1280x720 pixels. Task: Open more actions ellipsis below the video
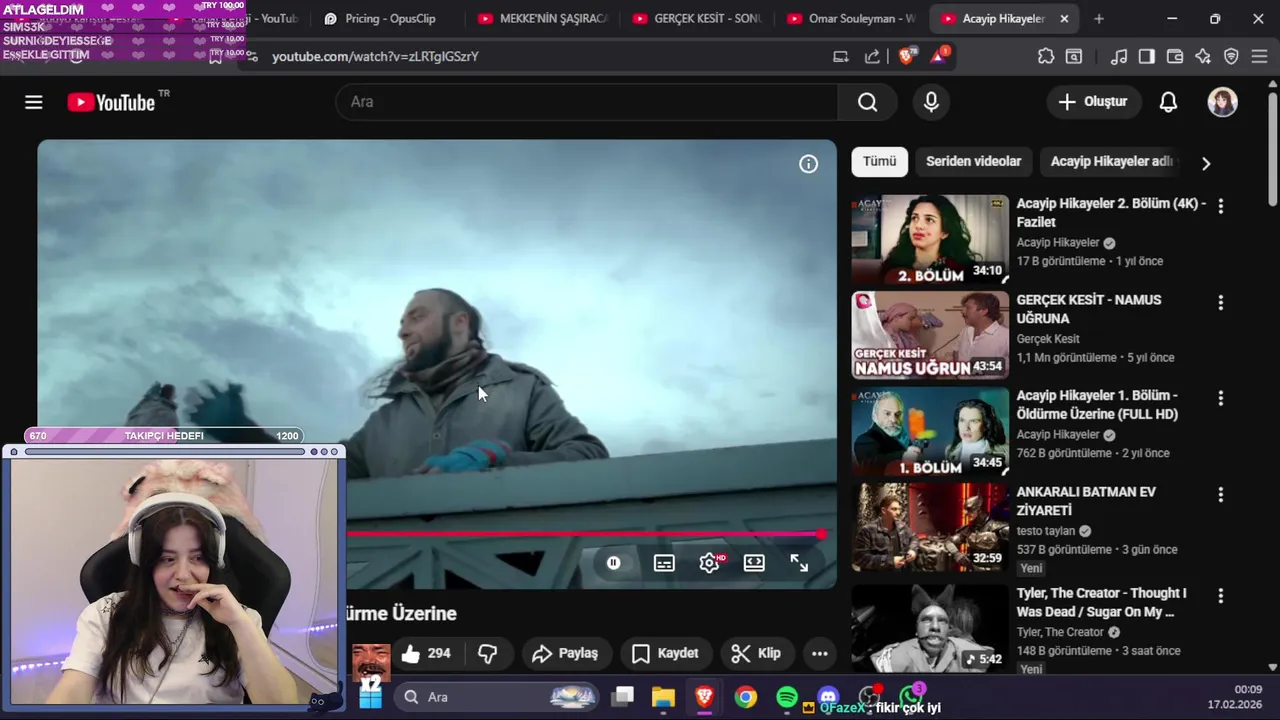(819, 653)
